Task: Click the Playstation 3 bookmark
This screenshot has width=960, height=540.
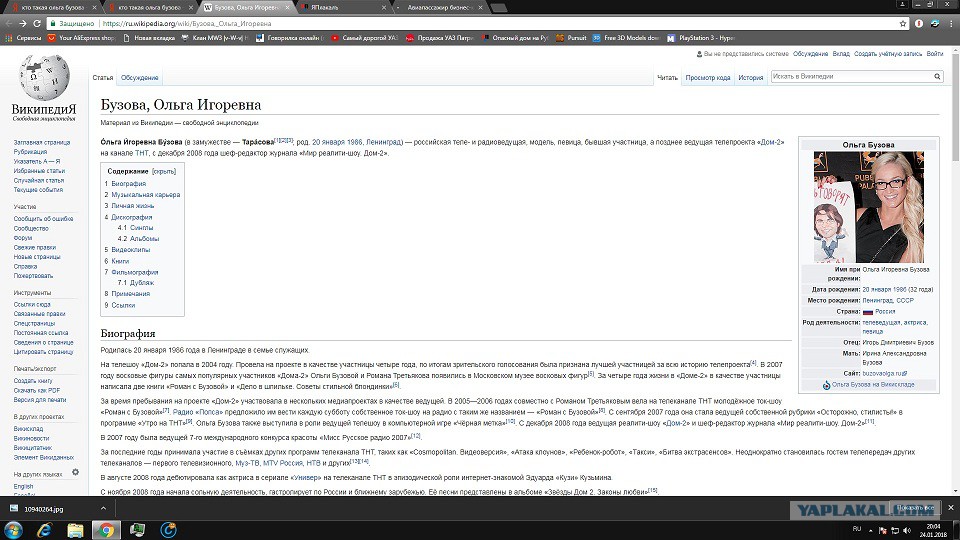Action: coord(701,38)
